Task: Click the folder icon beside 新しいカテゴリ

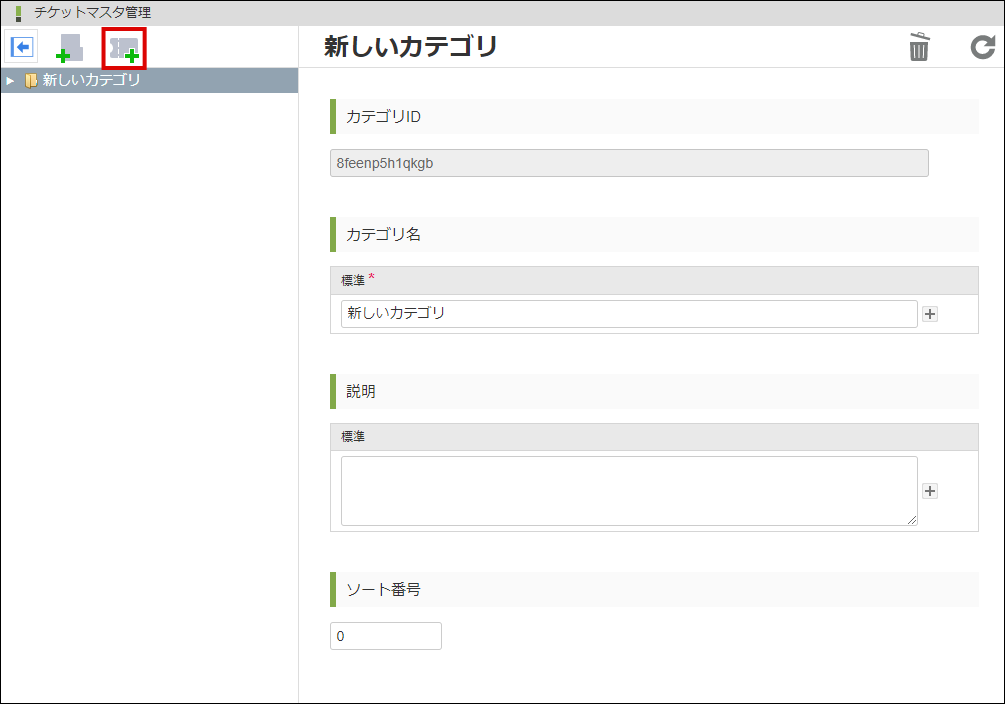Action: click(x=31, y=79)
